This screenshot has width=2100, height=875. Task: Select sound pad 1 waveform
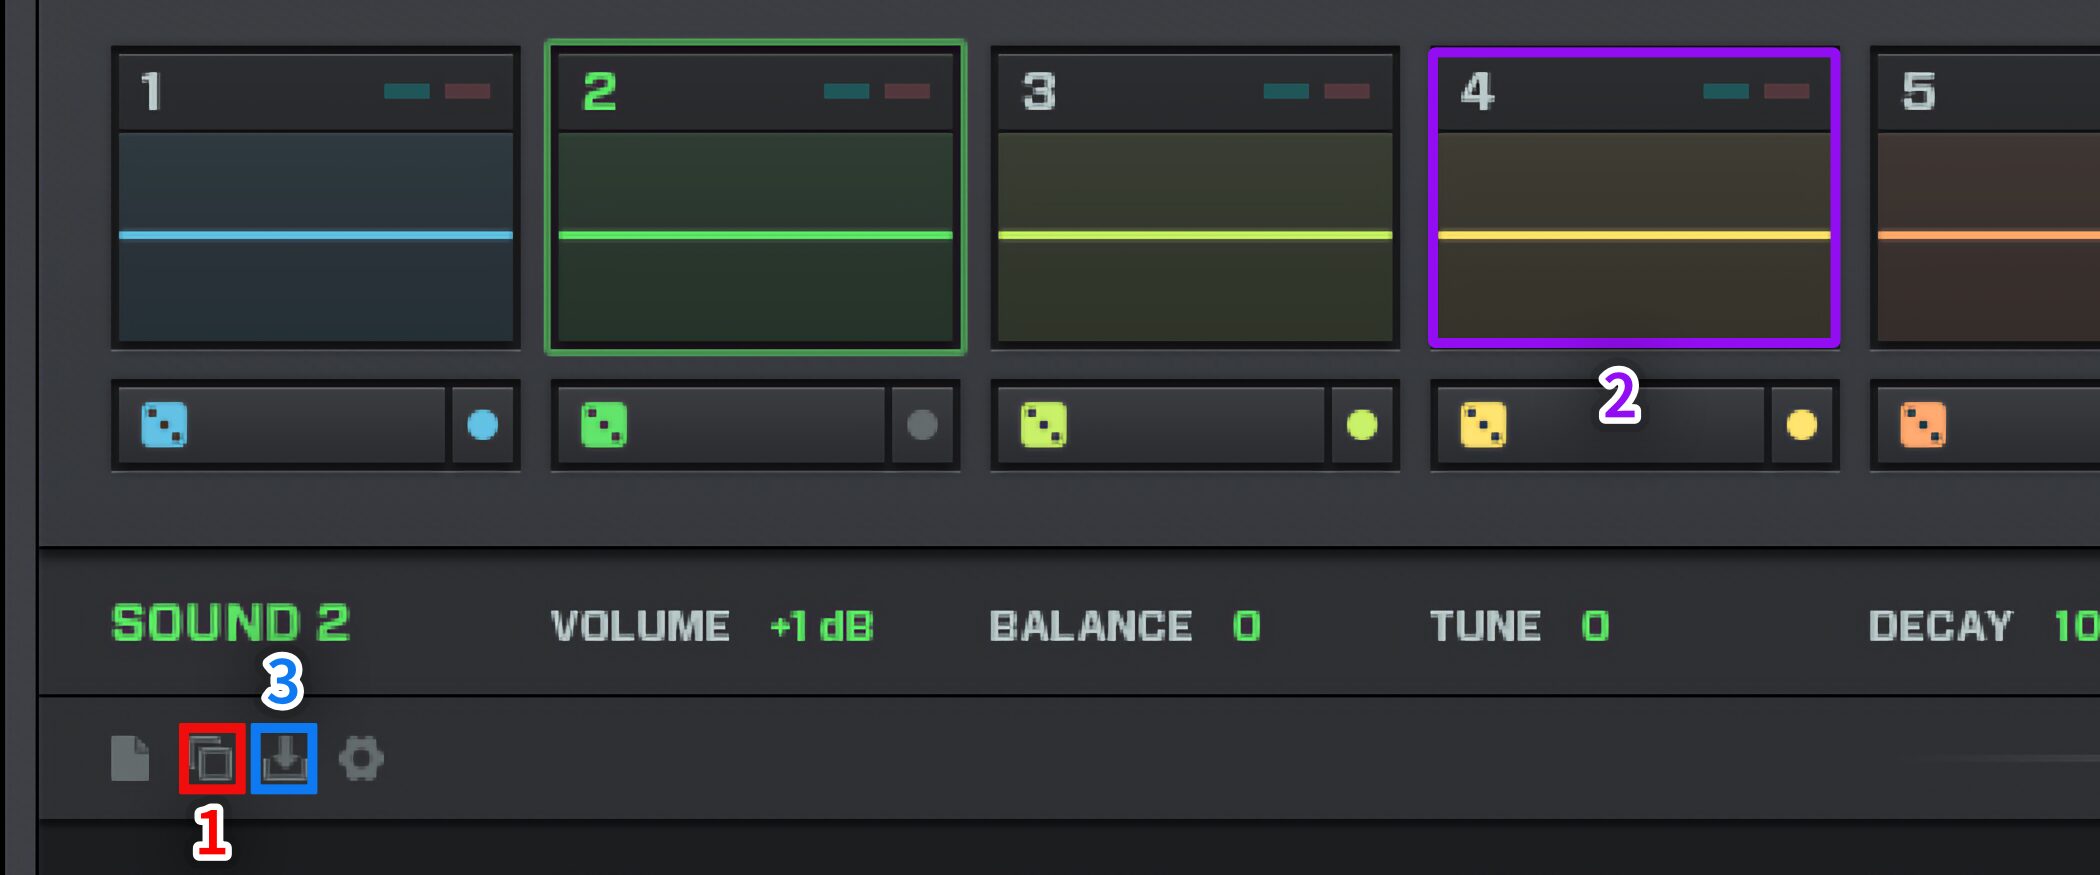tap(316, 237)
